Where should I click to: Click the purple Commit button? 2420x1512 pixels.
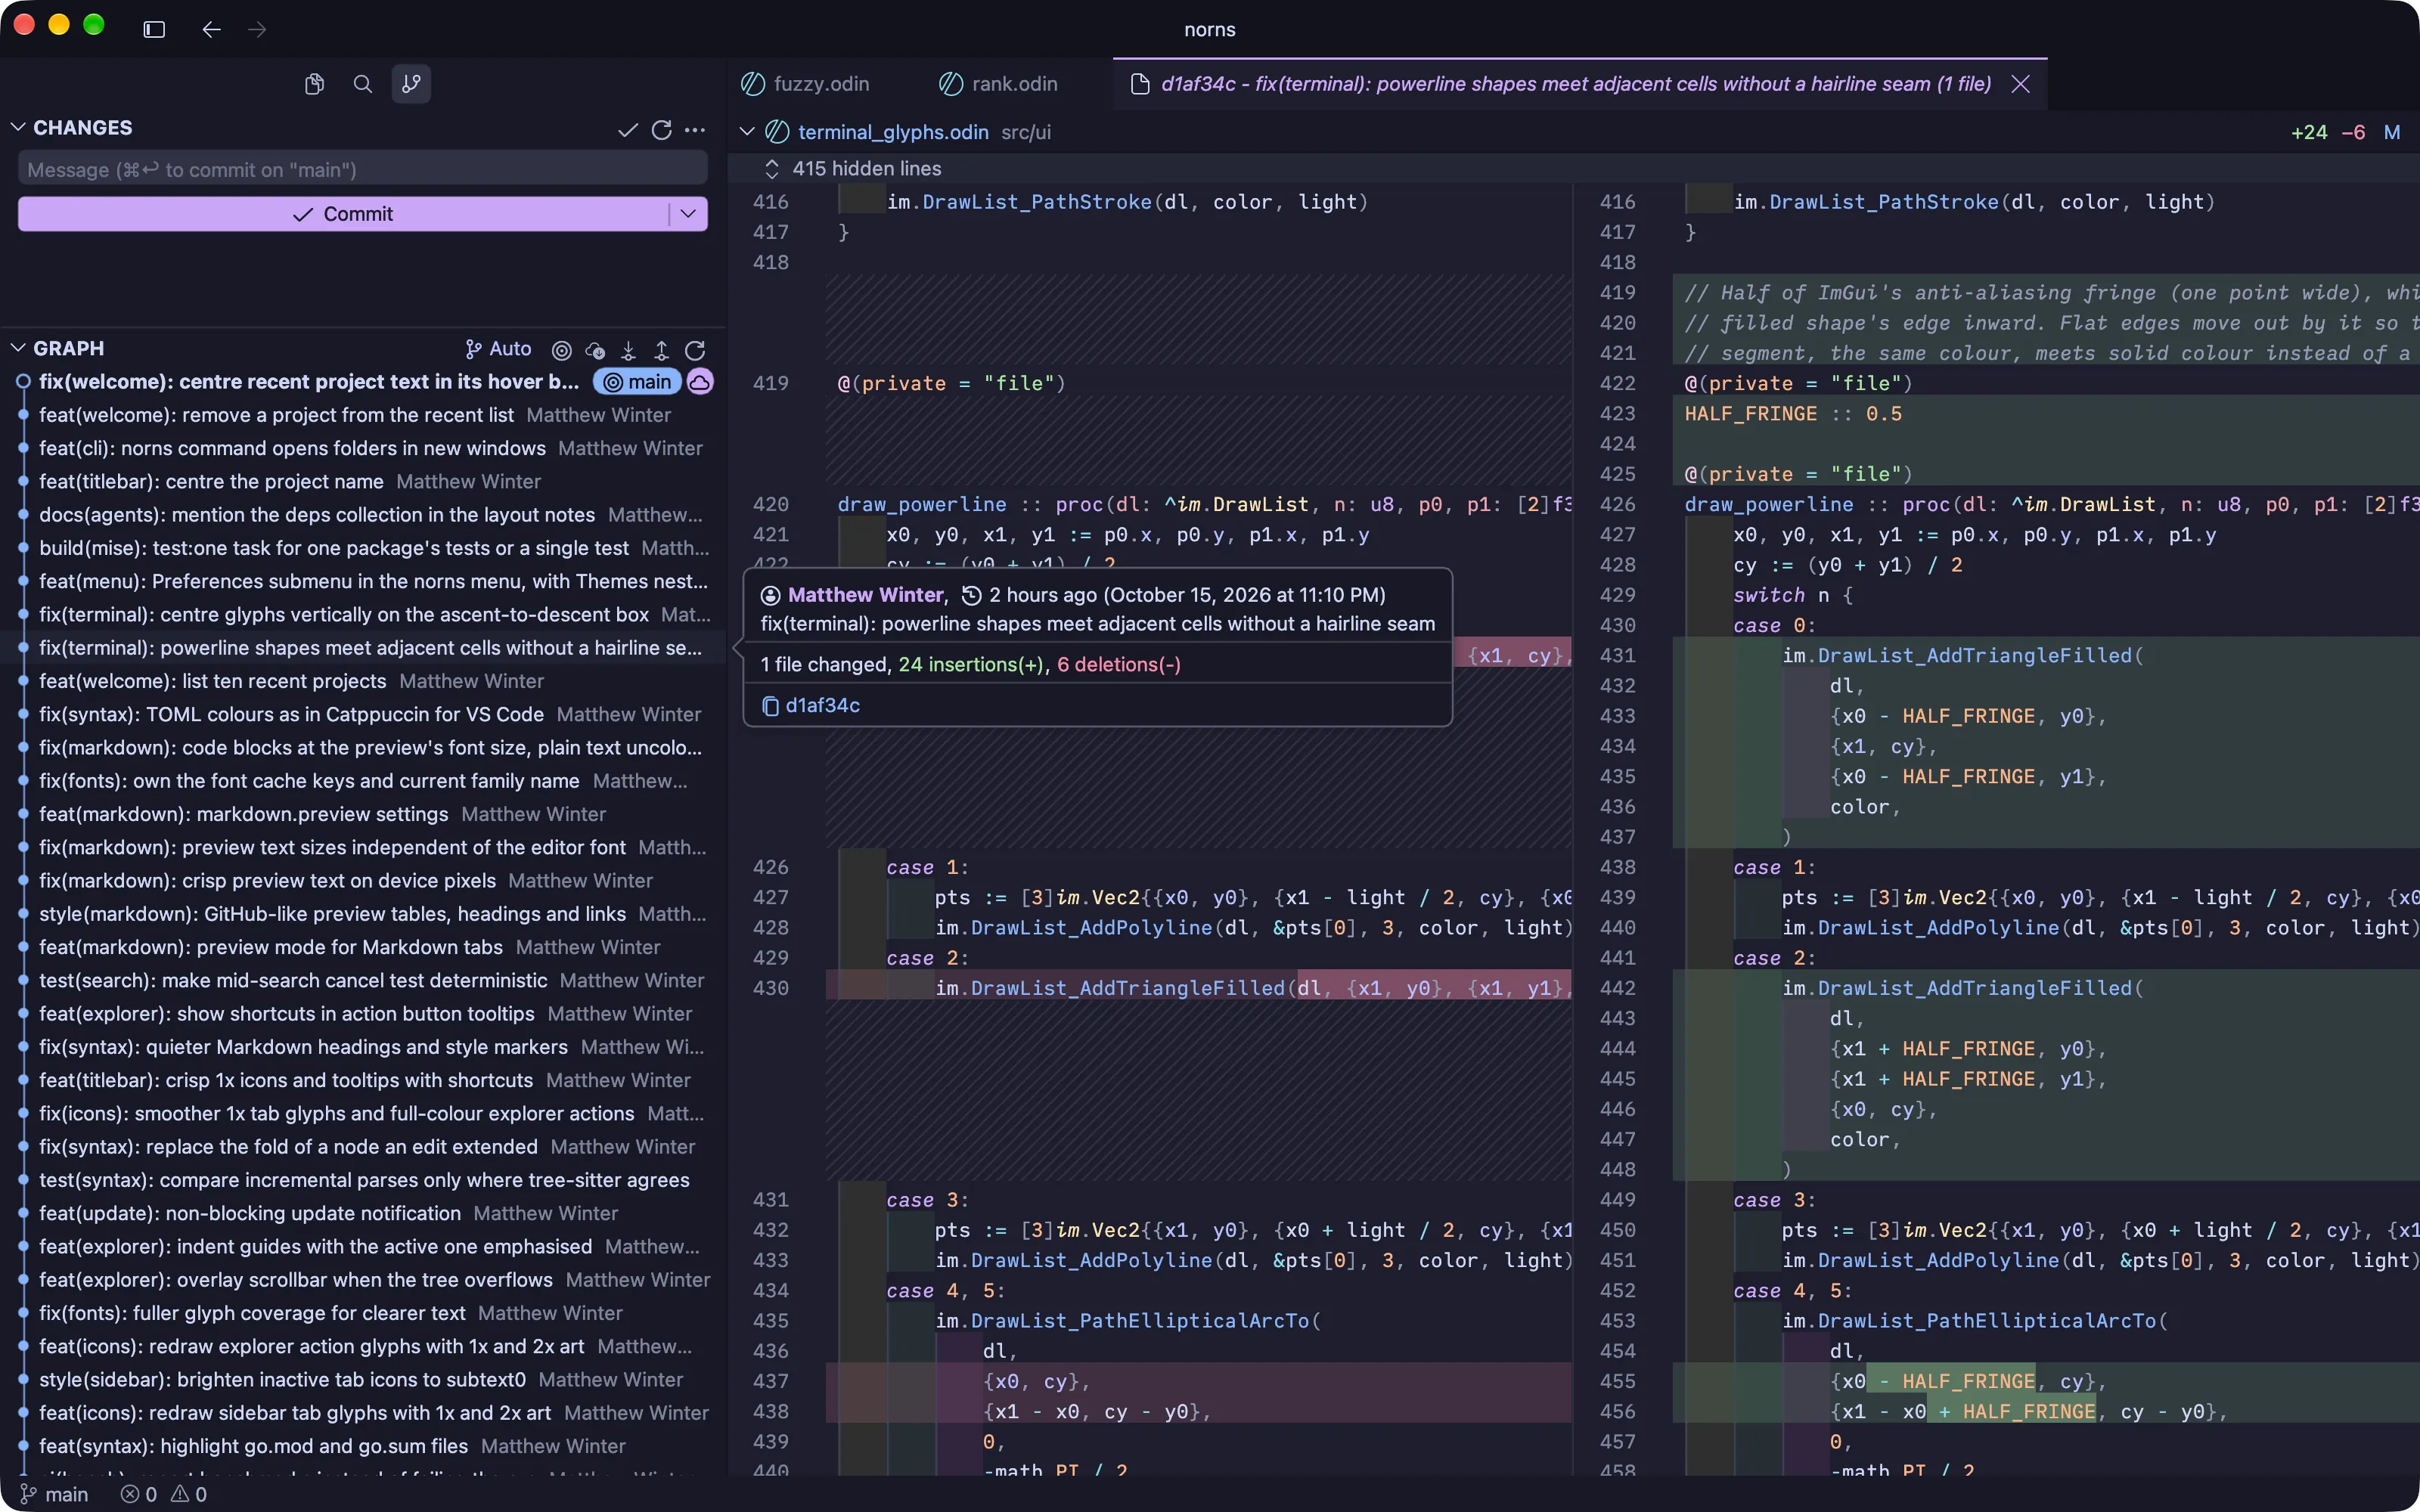click(x=343, y=214)
